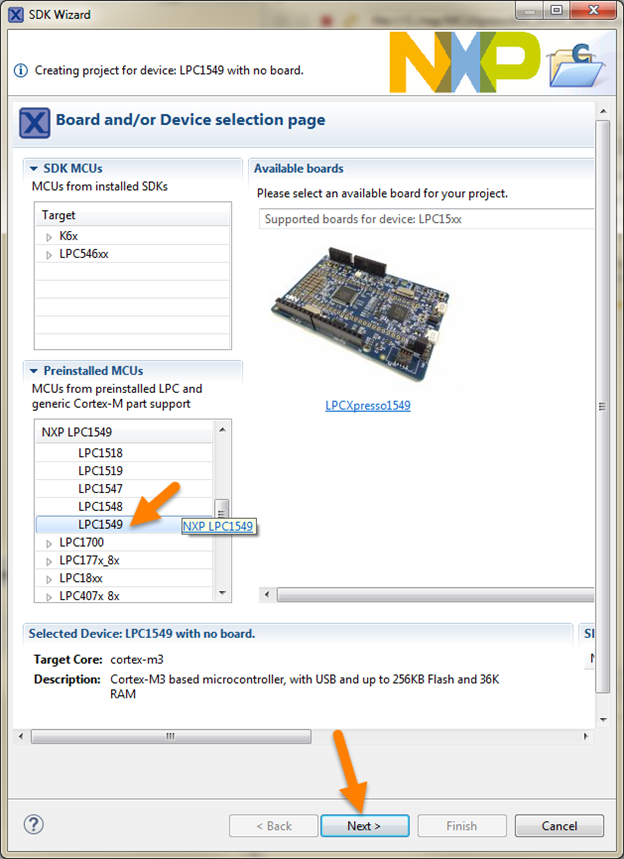The height and width of the screenshot is (859, 624).
Task: Open the LPCXpresso1549 board link
Action: pos(368,405)
